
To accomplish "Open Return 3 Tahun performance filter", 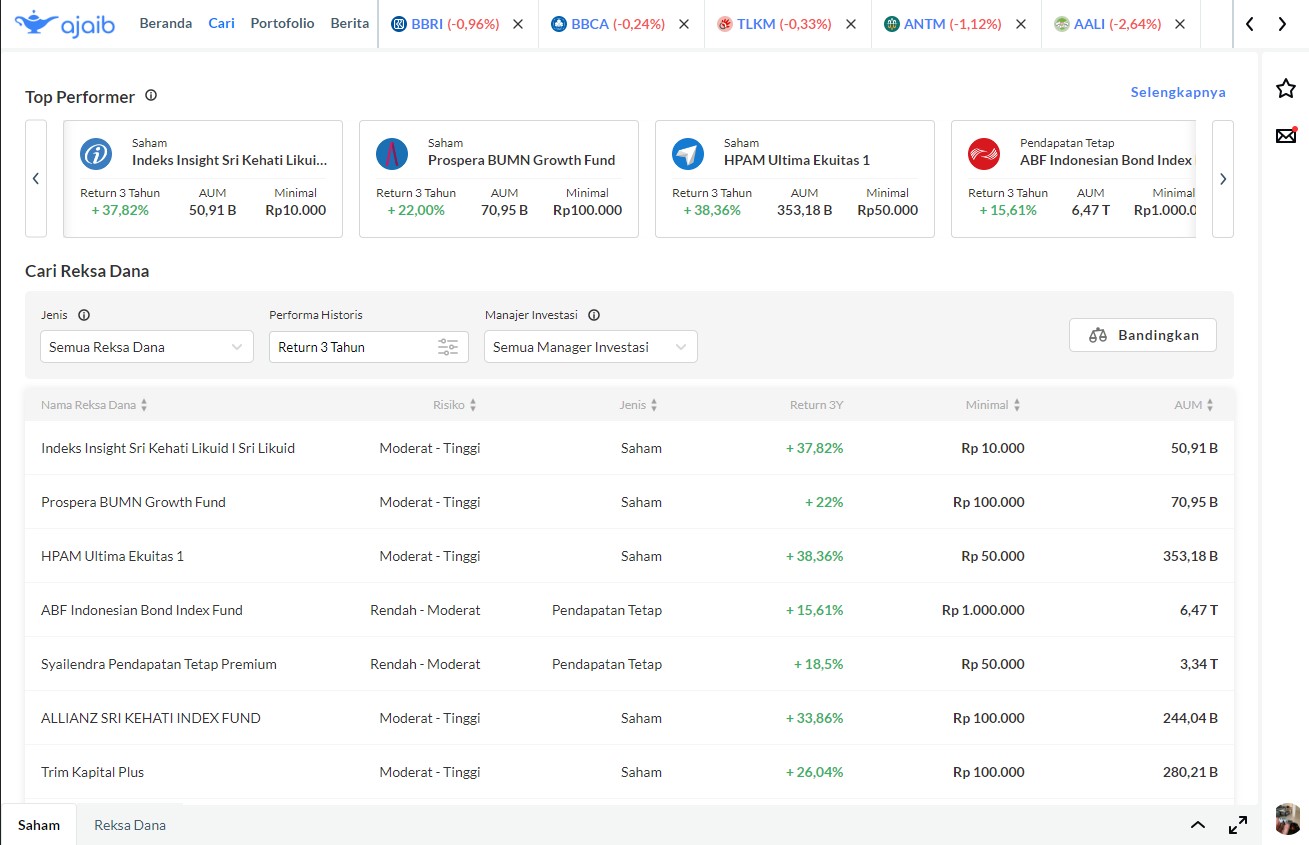I will point(369,347).
